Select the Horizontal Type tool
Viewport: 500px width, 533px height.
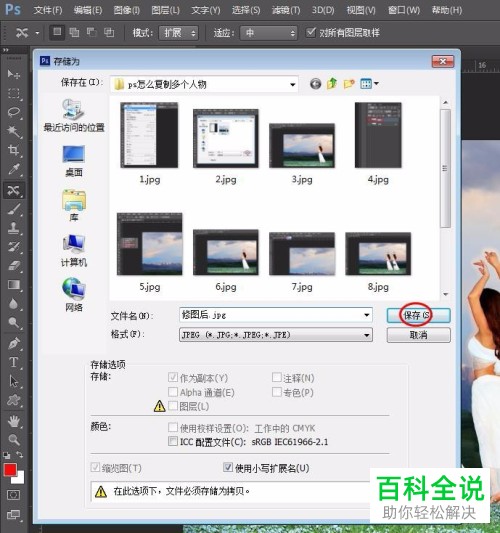(x=14, y=362)
